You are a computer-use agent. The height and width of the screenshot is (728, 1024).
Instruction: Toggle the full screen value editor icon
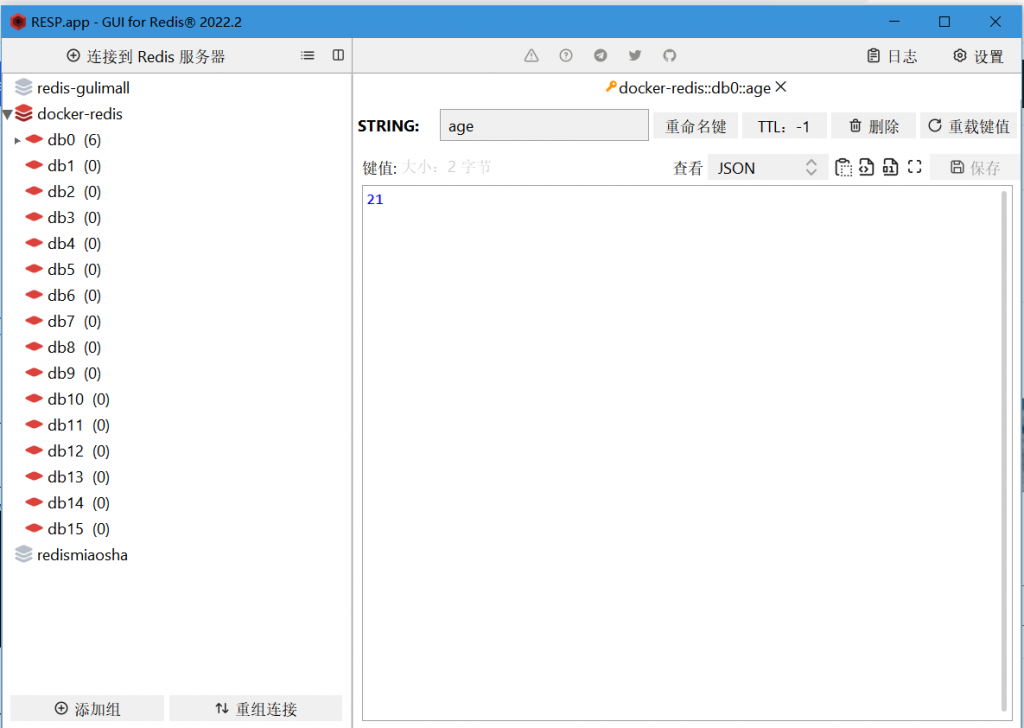[x=914, y=168]
